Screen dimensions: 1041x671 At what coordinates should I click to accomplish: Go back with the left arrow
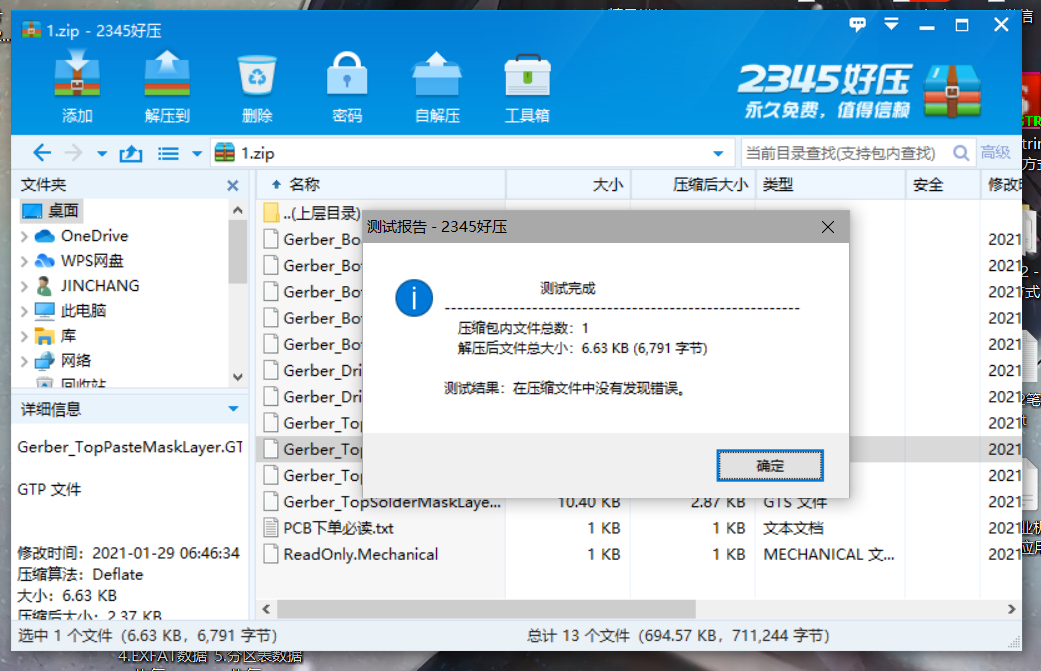[42, 153]
